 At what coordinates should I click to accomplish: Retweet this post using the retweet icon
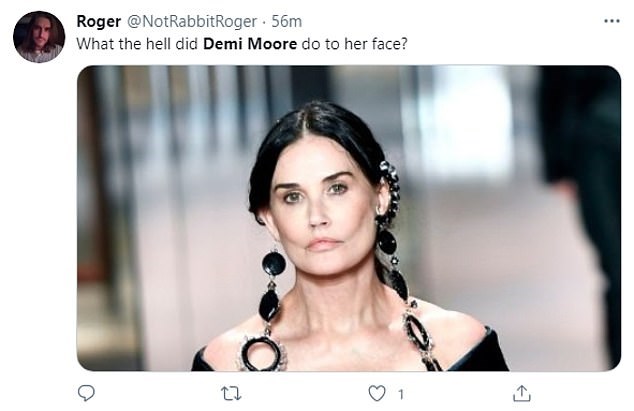[x=231, y=393]
